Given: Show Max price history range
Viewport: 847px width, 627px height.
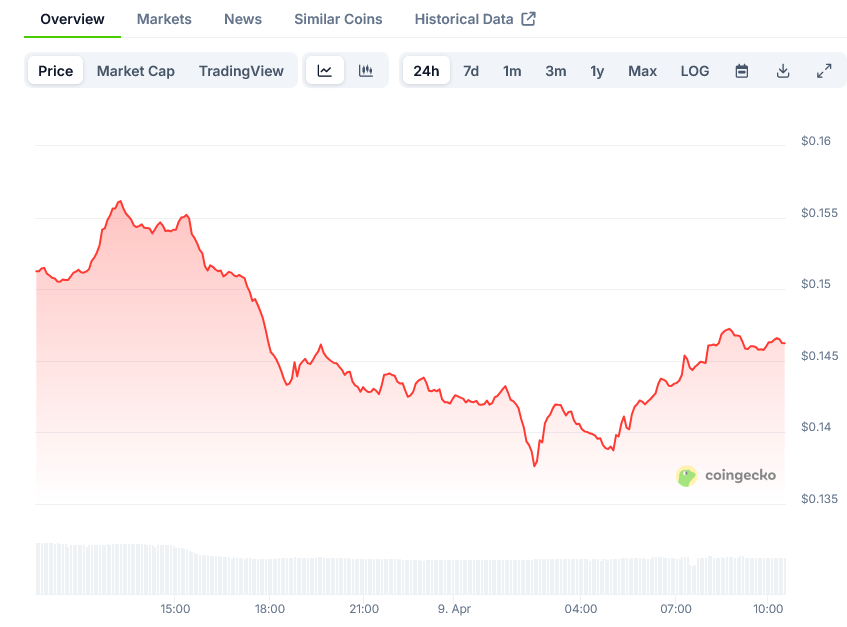Looking at the screenshot, I should [x=643, y=71].
